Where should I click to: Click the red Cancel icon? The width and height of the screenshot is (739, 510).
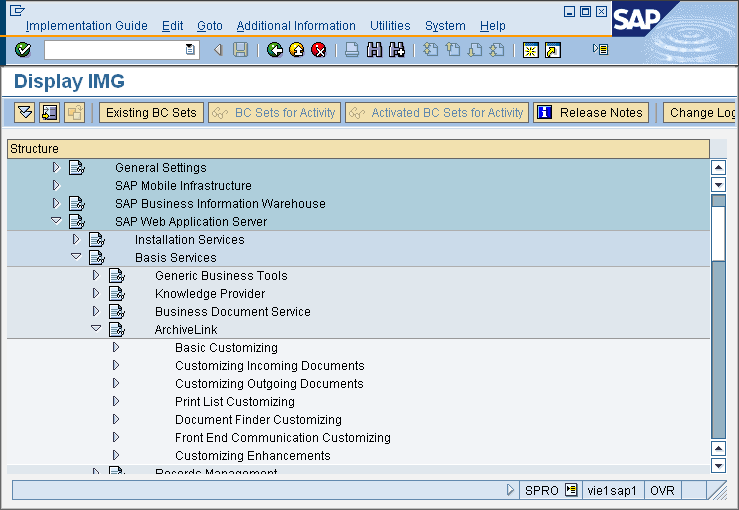319,50
